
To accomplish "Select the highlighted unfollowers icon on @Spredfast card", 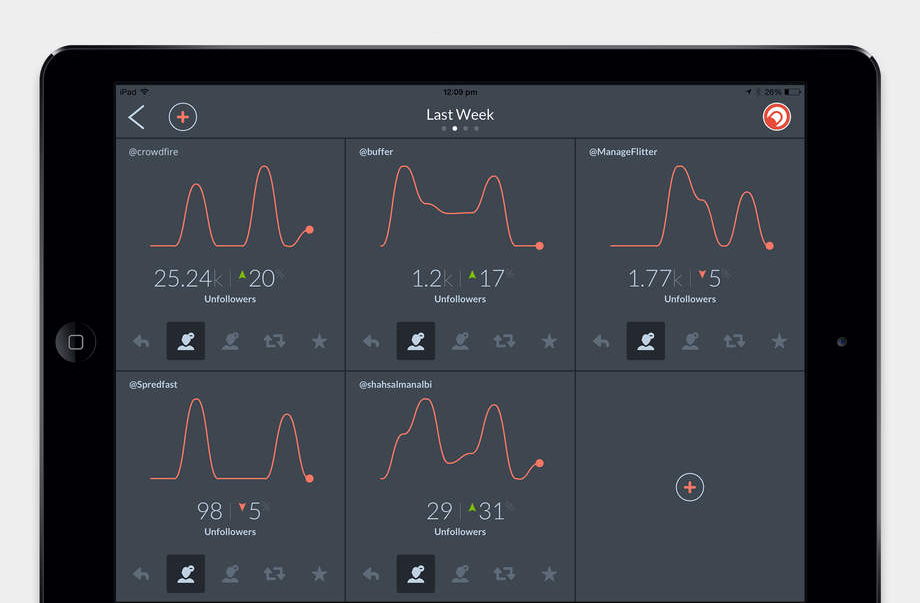I will tap(186, 574).
